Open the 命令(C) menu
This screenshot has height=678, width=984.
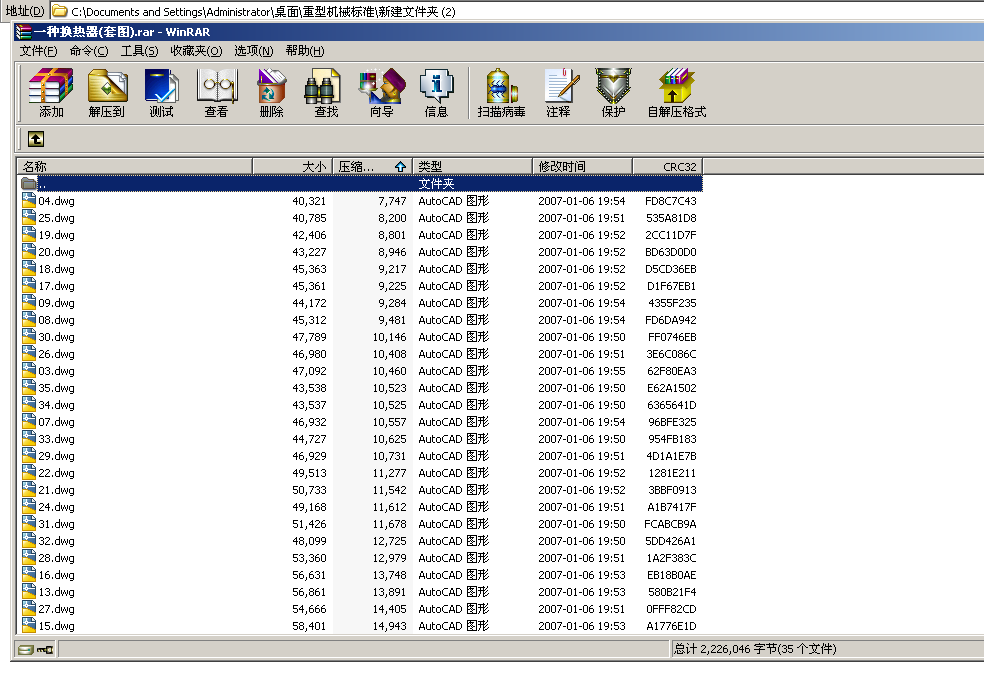pos(88,51)
